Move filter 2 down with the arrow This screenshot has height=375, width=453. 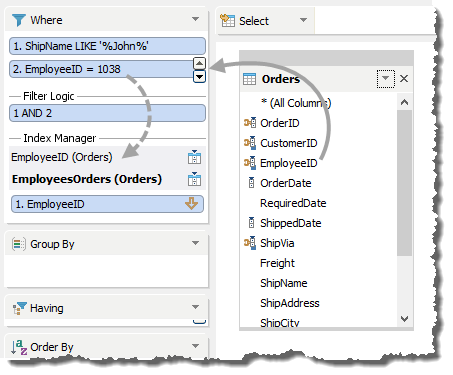199,77
